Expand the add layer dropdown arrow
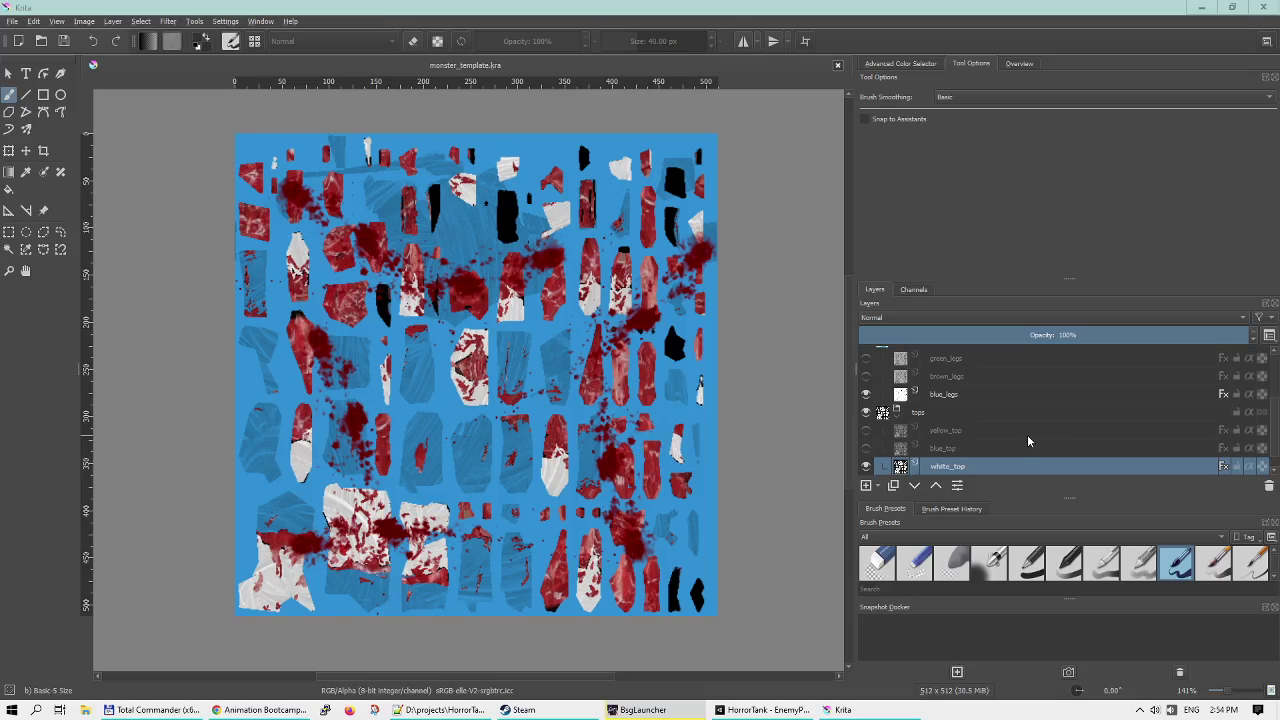Viewport: 1280px width, 720px height. coord(878,486)
